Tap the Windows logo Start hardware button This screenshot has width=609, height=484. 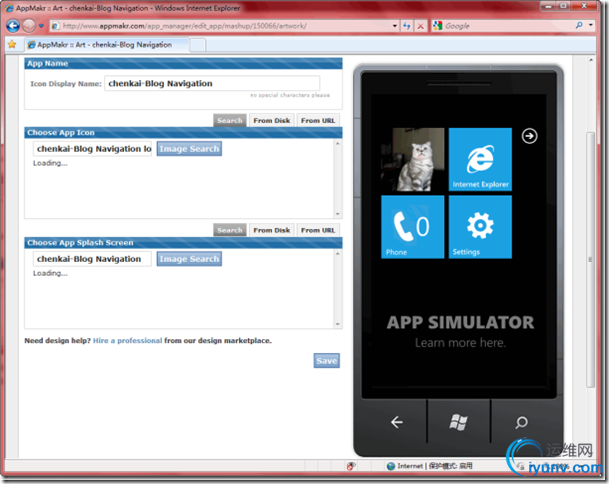tap(458, 422)
